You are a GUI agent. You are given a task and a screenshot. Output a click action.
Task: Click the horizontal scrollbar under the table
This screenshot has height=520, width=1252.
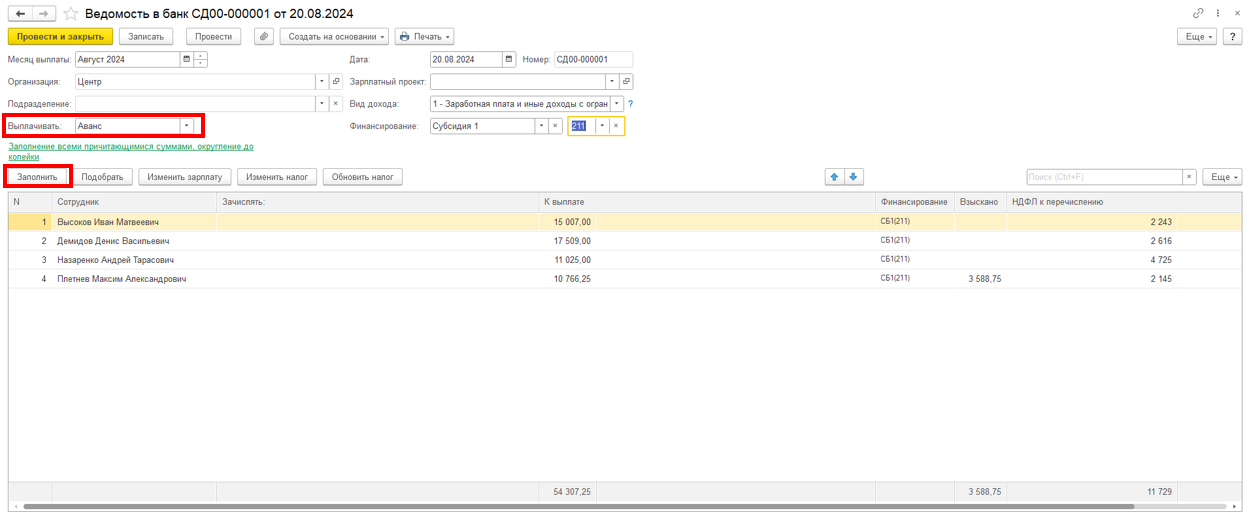pyautogui.click(x=580, y=507)
